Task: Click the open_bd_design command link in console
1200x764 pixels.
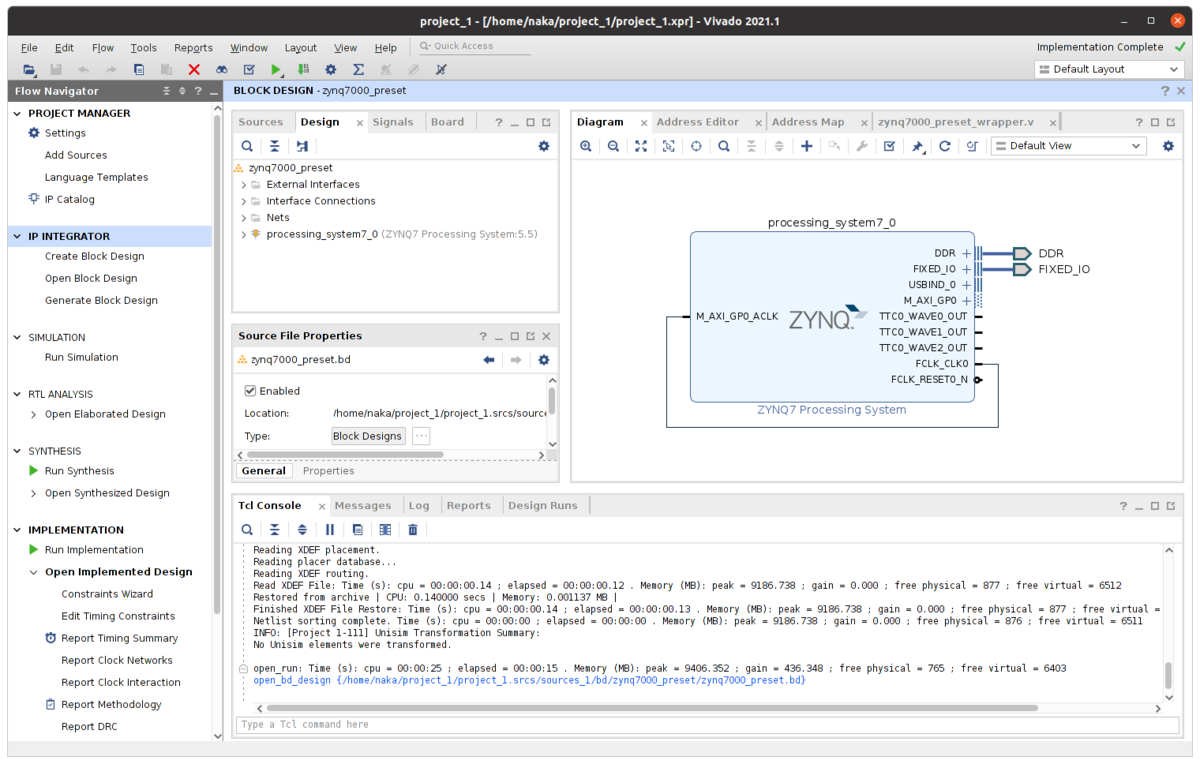Action: click(529, 681)
